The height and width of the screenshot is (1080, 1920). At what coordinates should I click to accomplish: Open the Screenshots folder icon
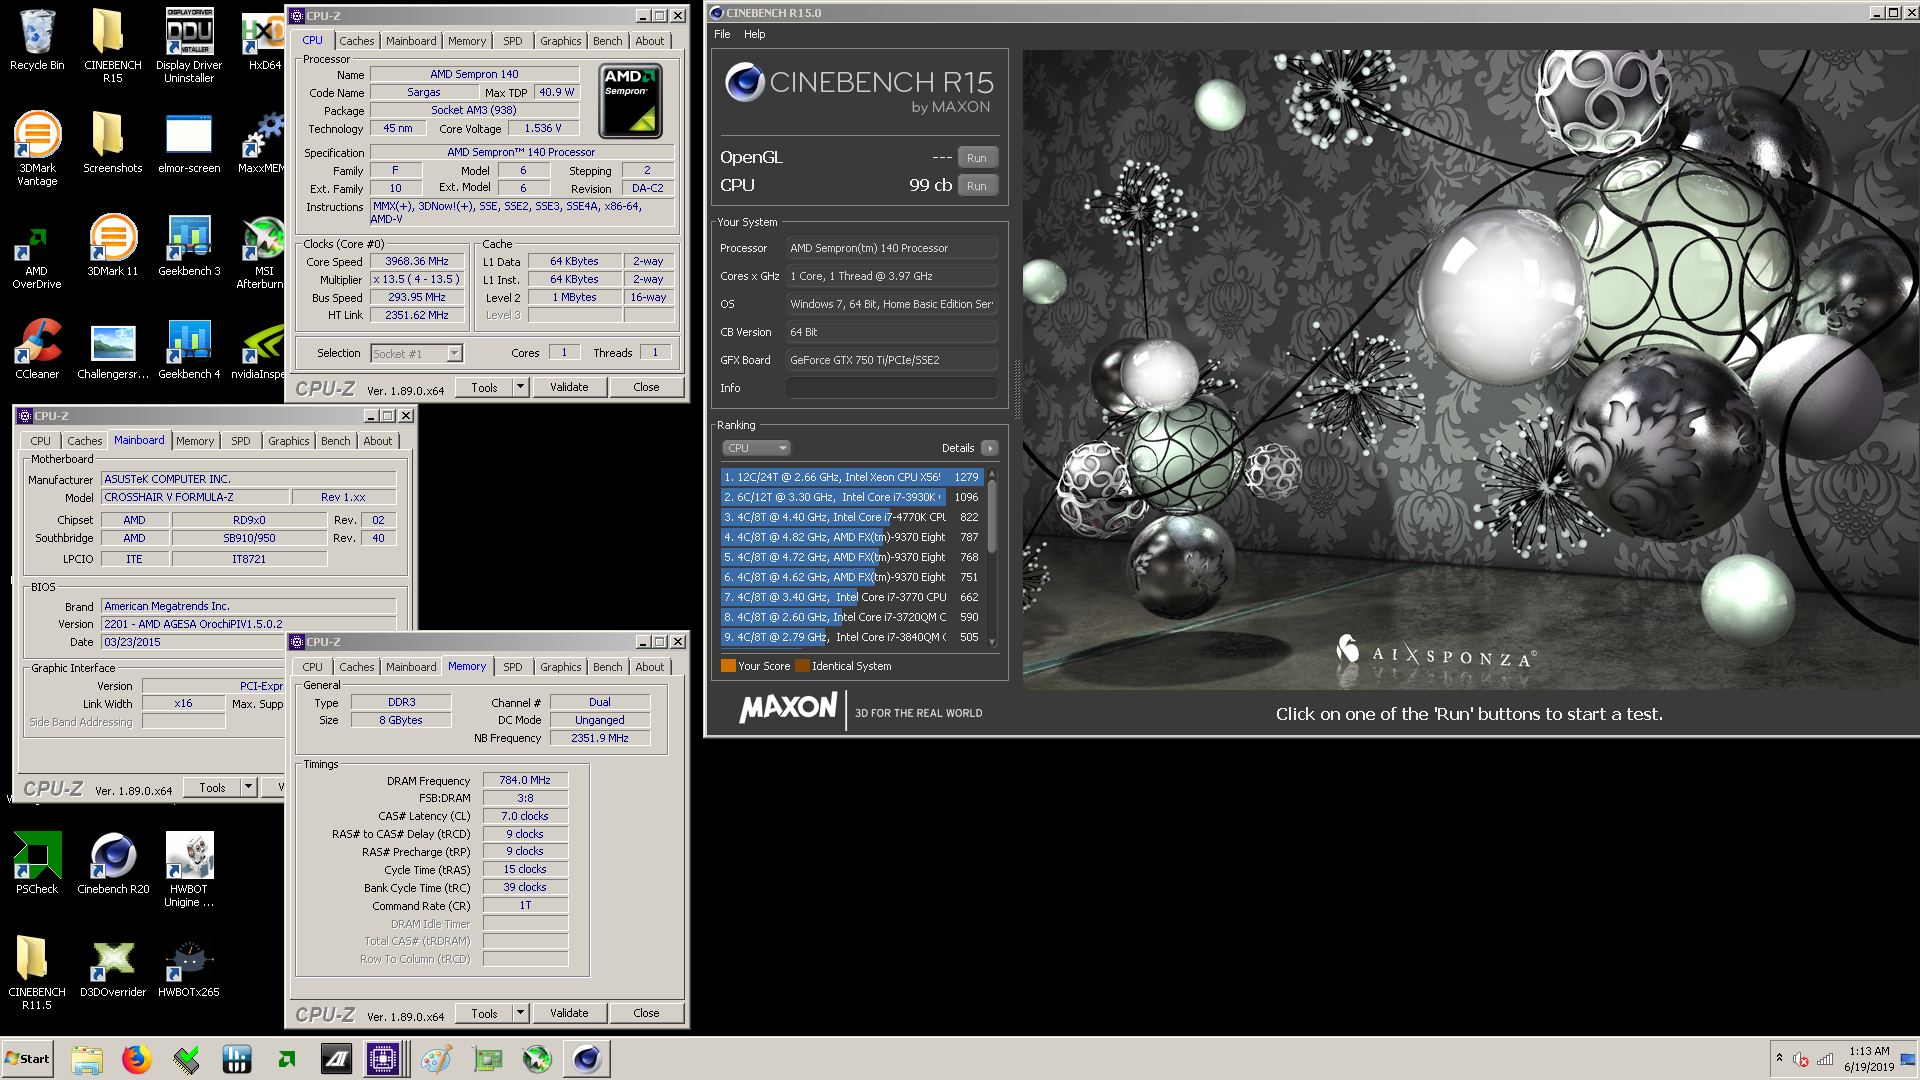[x=112, y=142]
